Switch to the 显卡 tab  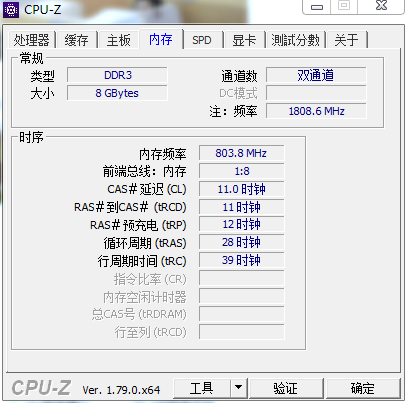[244, 40]
